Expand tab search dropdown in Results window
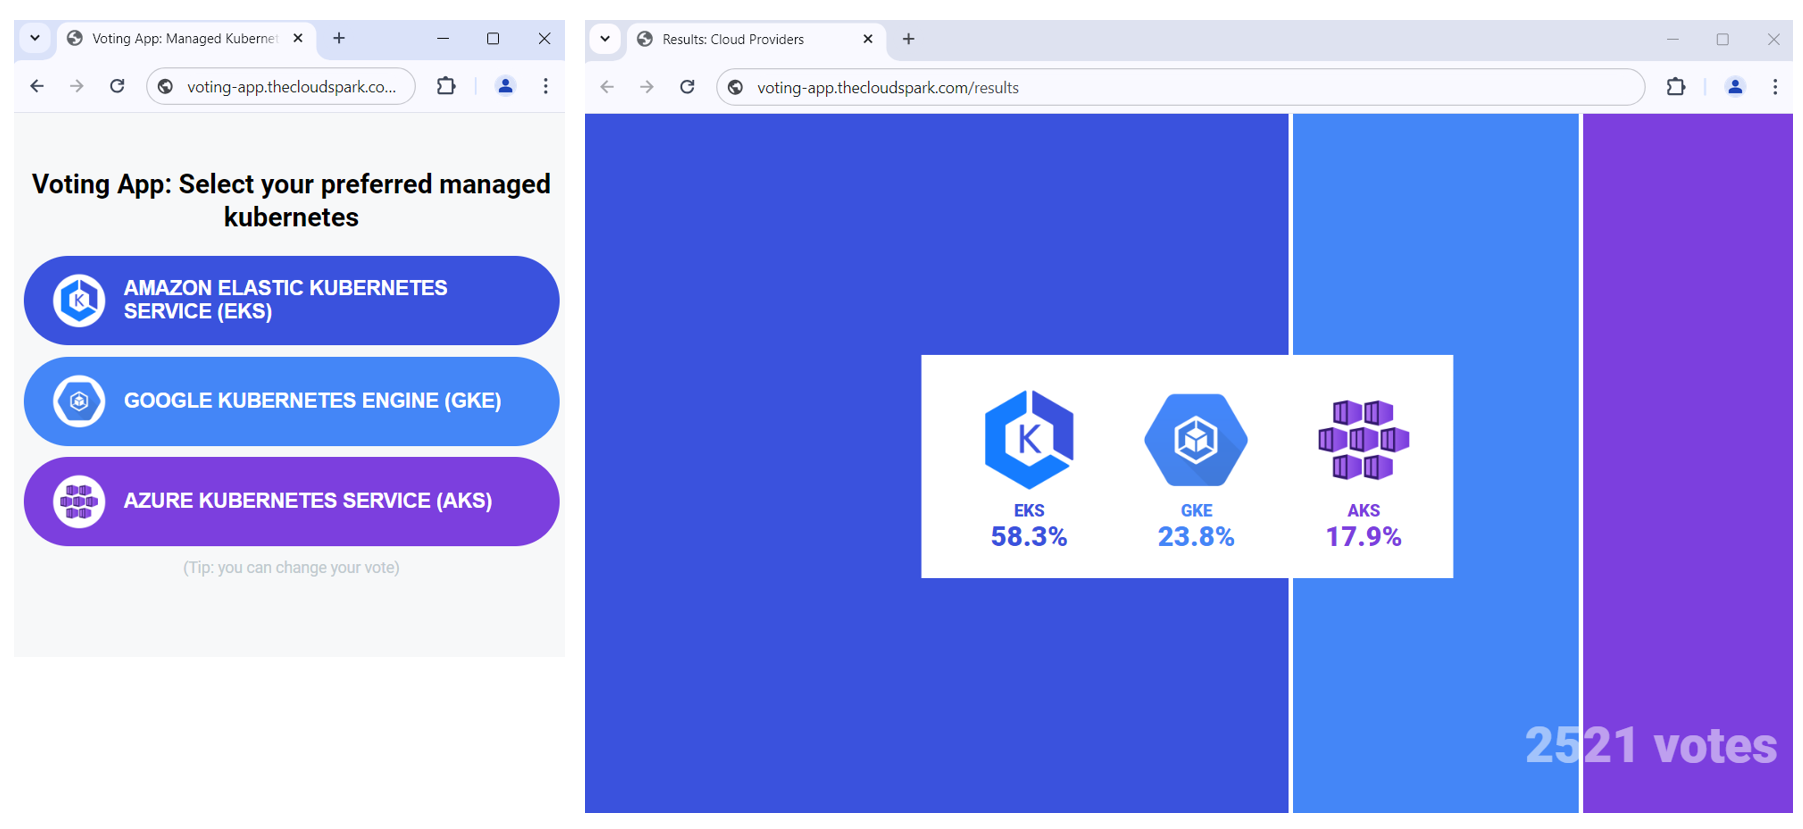The width and height of the screenshot is (1803, 829). pyautogui.click(x=605, y=39)
